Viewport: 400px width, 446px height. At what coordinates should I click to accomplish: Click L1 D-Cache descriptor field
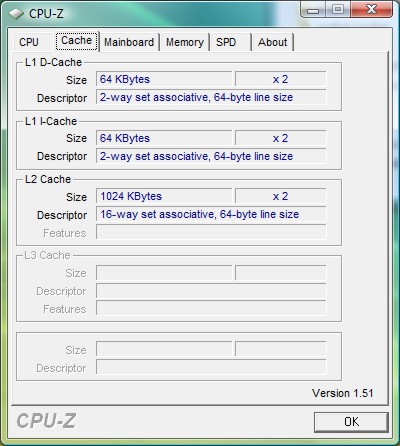tap(211, 97)
